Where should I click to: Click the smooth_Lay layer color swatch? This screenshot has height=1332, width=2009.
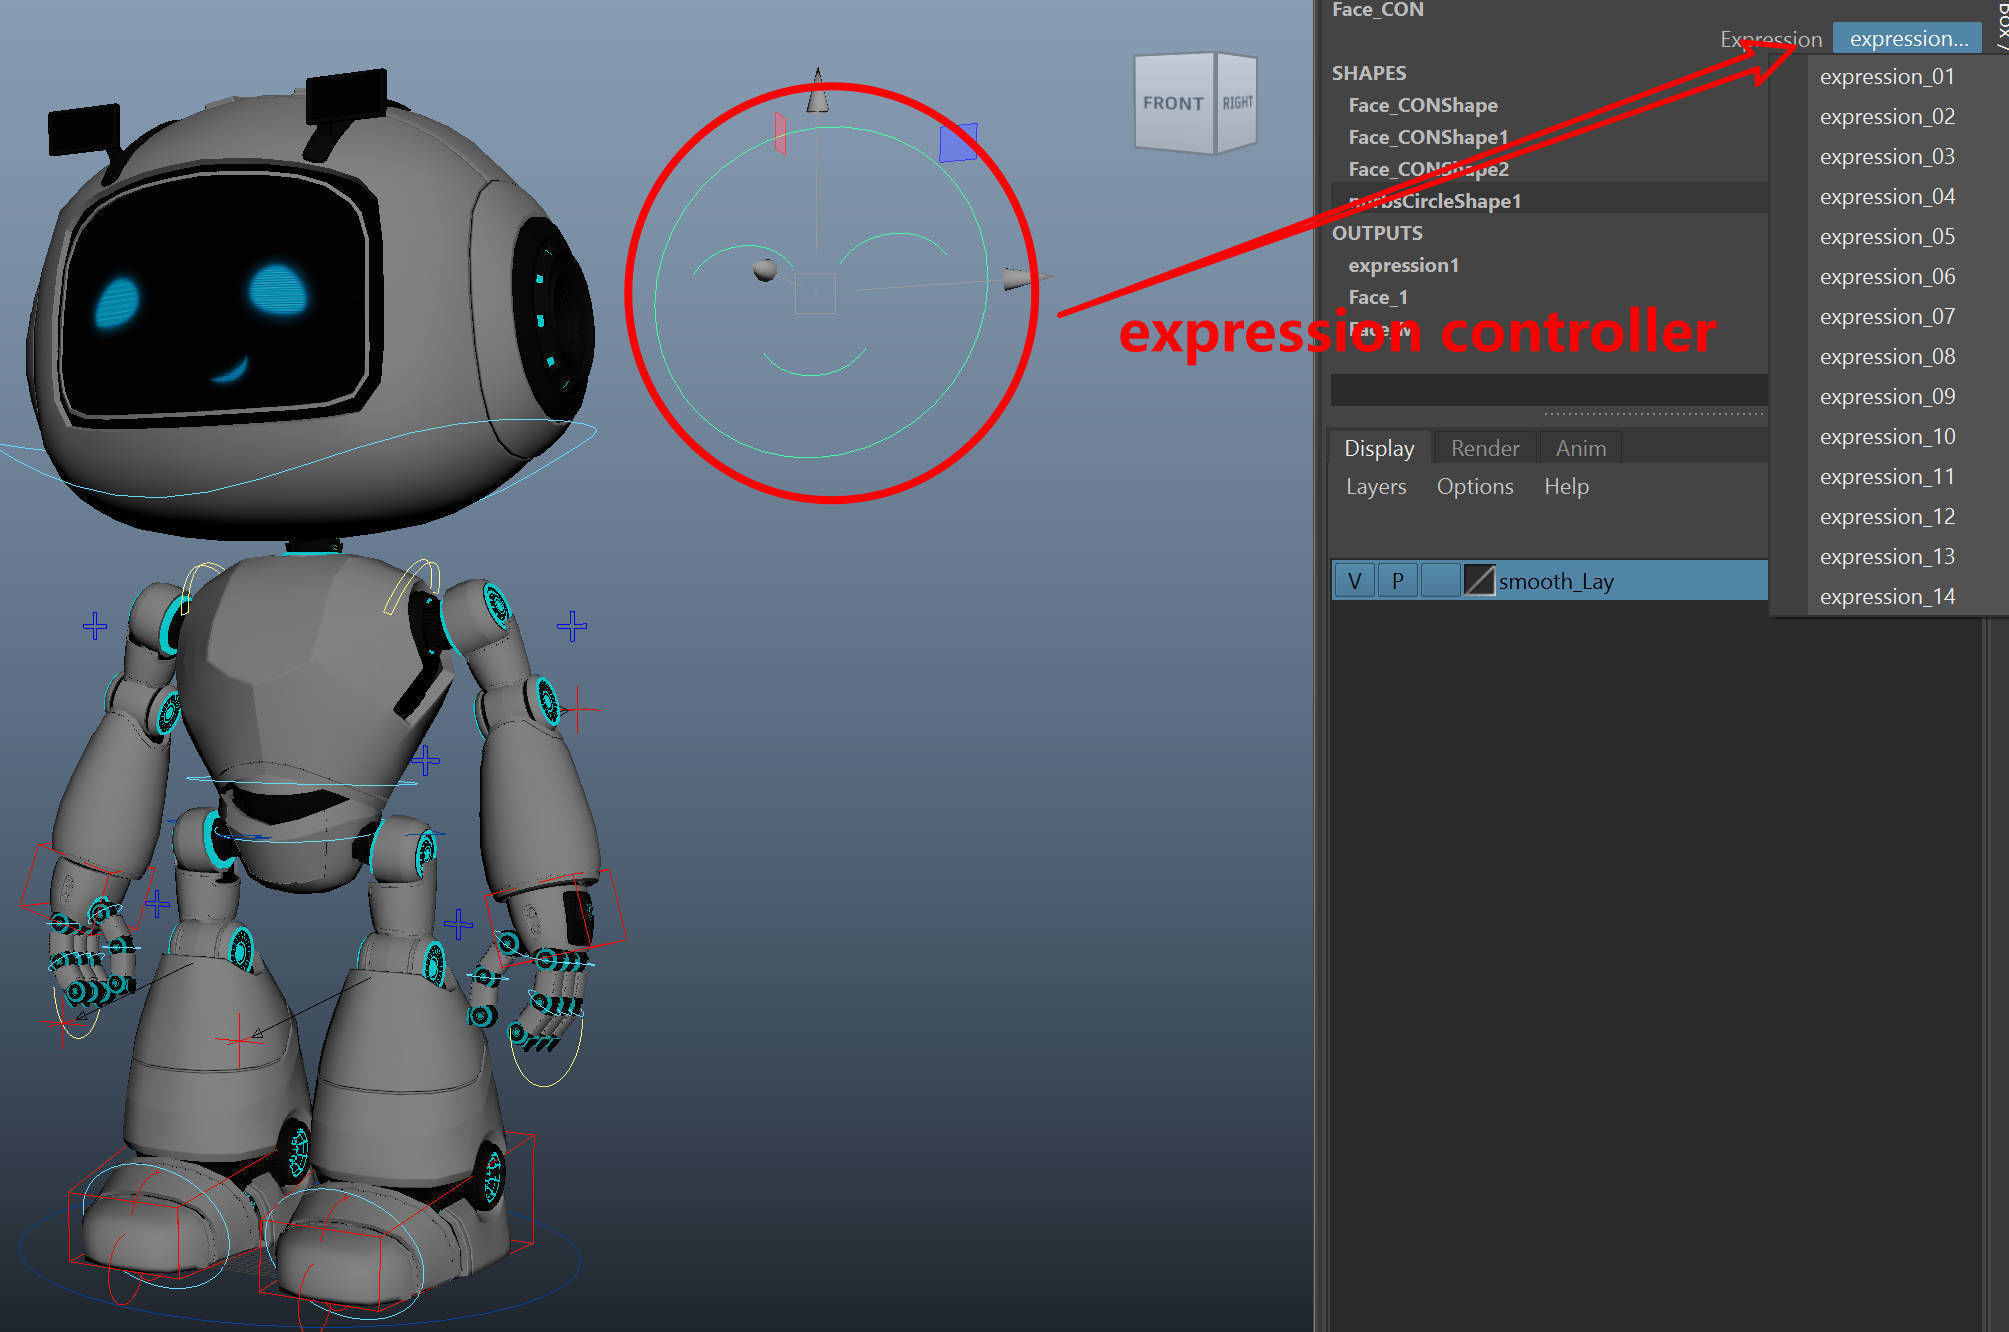click(x=1479, y=581)
